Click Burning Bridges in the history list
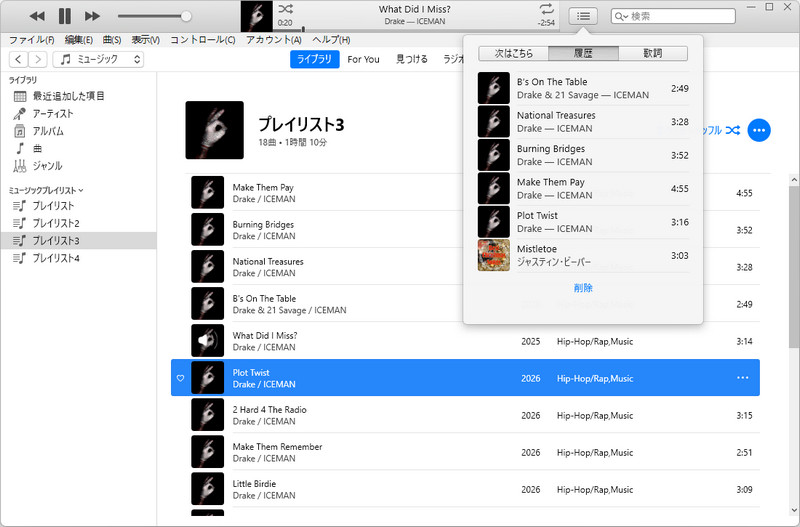The image size is (800, 527). point(583,155)
